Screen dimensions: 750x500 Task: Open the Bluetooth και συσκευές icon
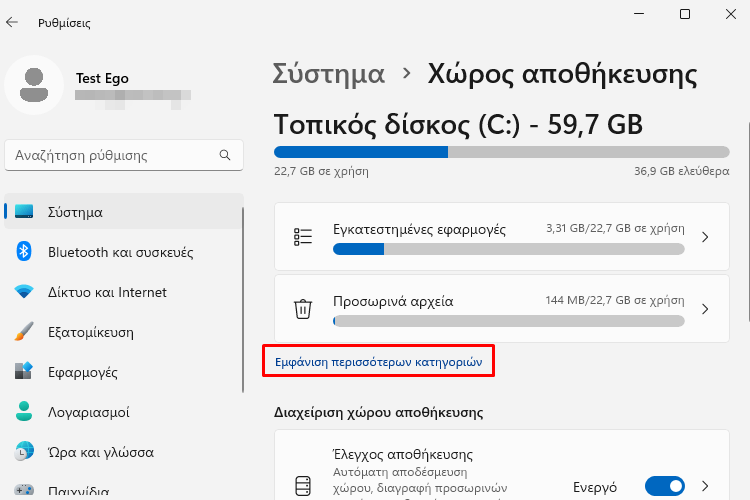tap(24, 252)
